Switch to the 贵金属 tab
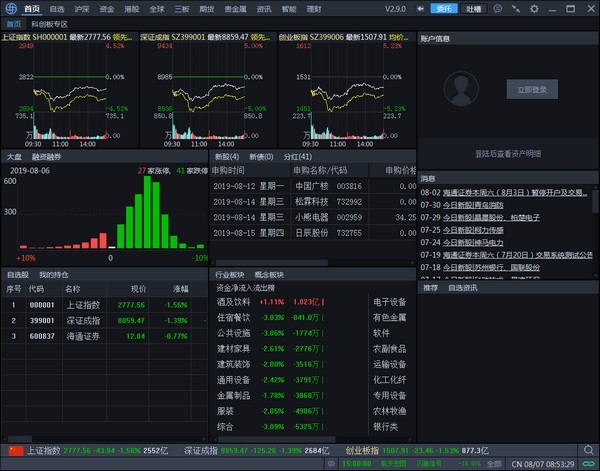The height and width of the screenshot is (471, 600). 233,9
